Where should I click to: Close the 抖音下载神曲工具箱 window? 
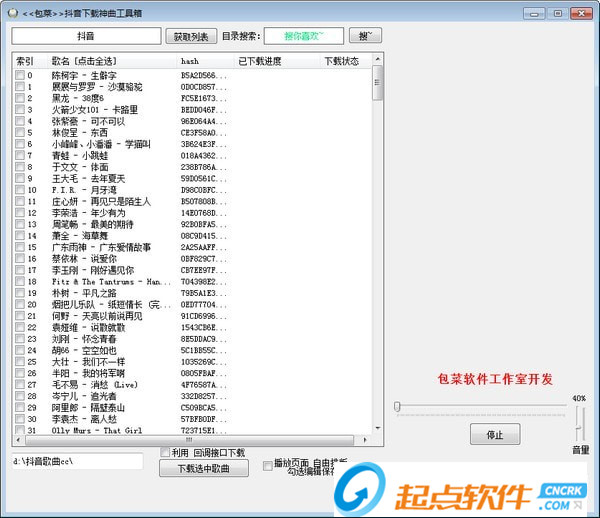[581, 14]
